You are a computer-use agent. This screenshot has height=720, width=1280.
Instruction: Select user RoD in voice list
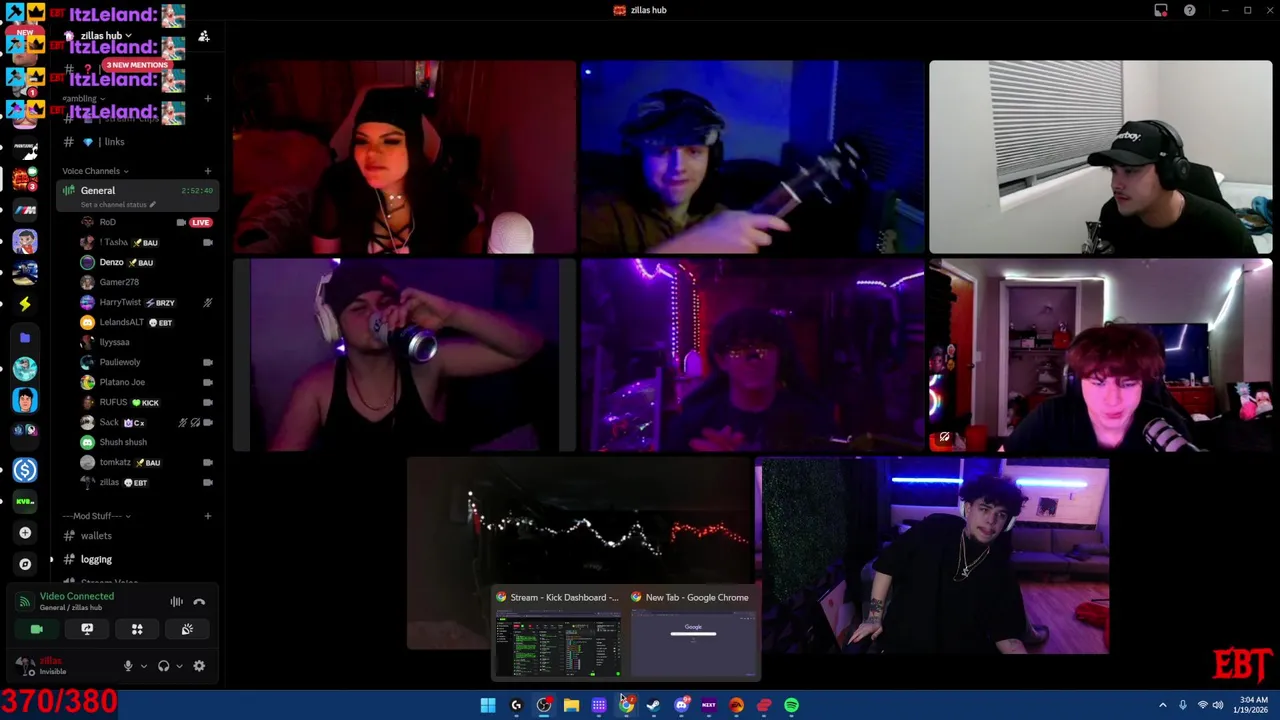[107, 222]
